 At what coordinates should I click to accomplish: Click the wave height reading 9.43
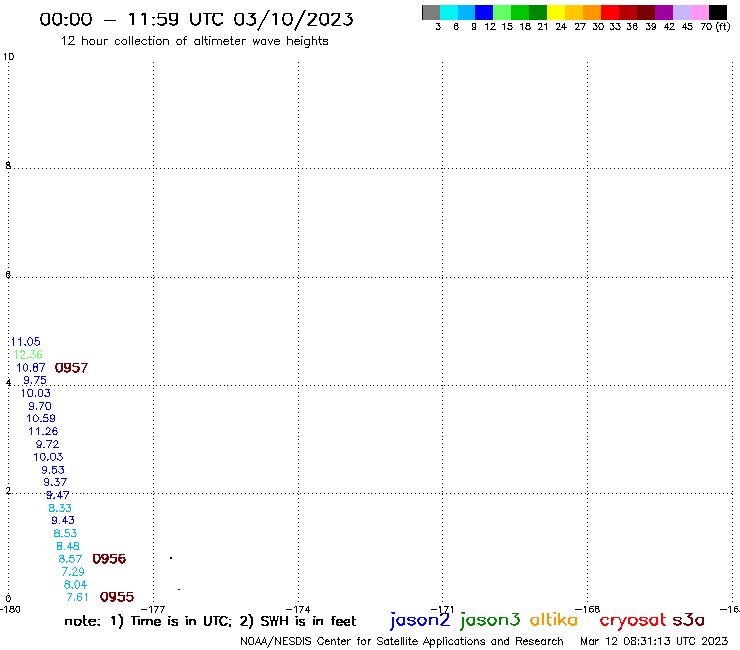pyautogui.click(x=63, y=520)
